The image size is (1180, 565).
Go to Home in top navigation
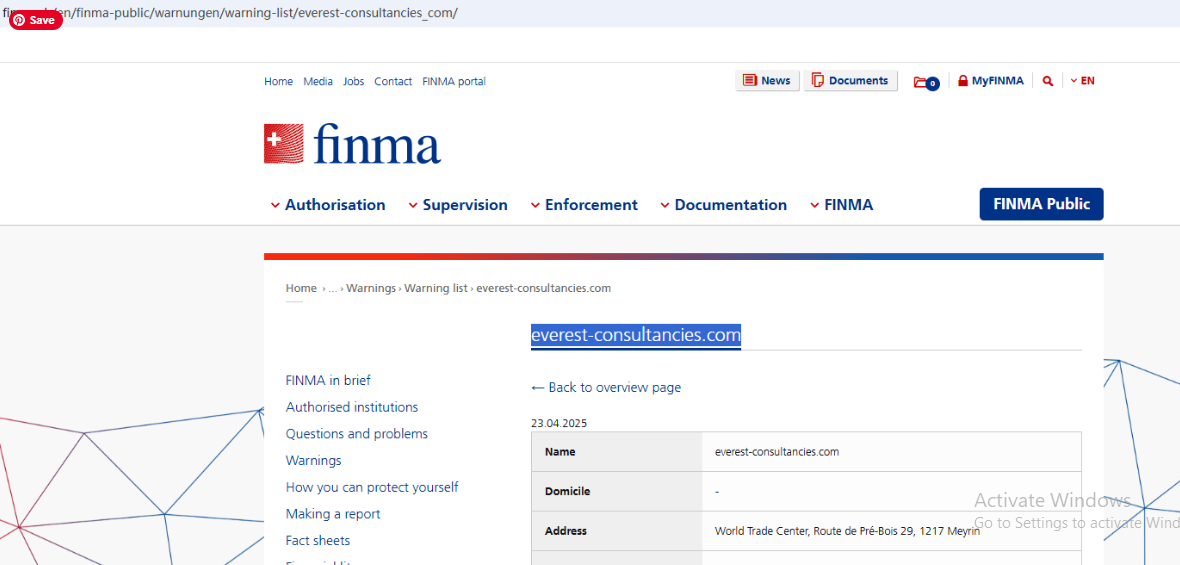[278, 81]
